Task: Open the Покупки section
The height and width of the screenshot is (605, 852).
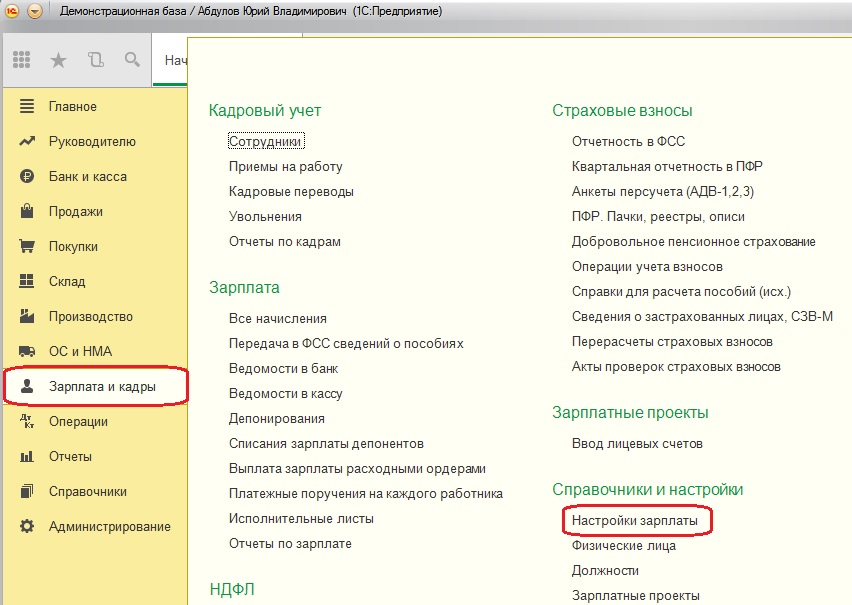Action: (73, 247)
